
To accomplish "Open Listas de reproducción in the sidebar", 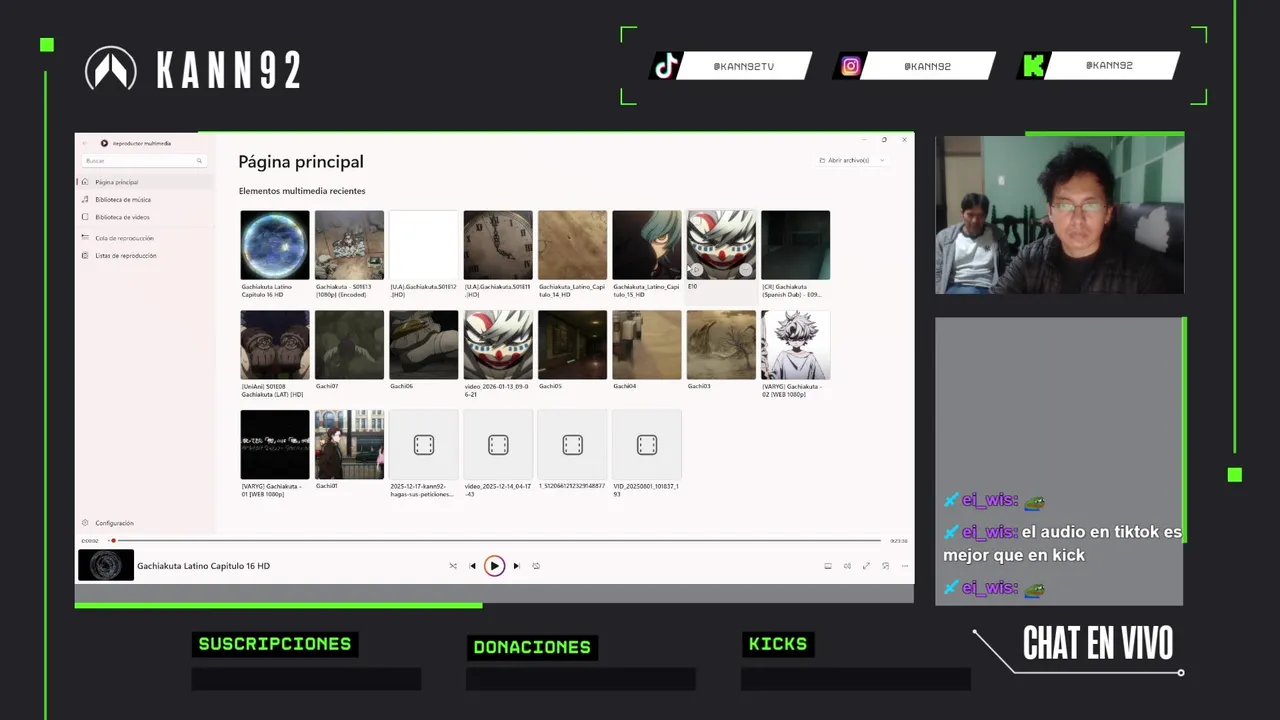I will click(145, 255).
